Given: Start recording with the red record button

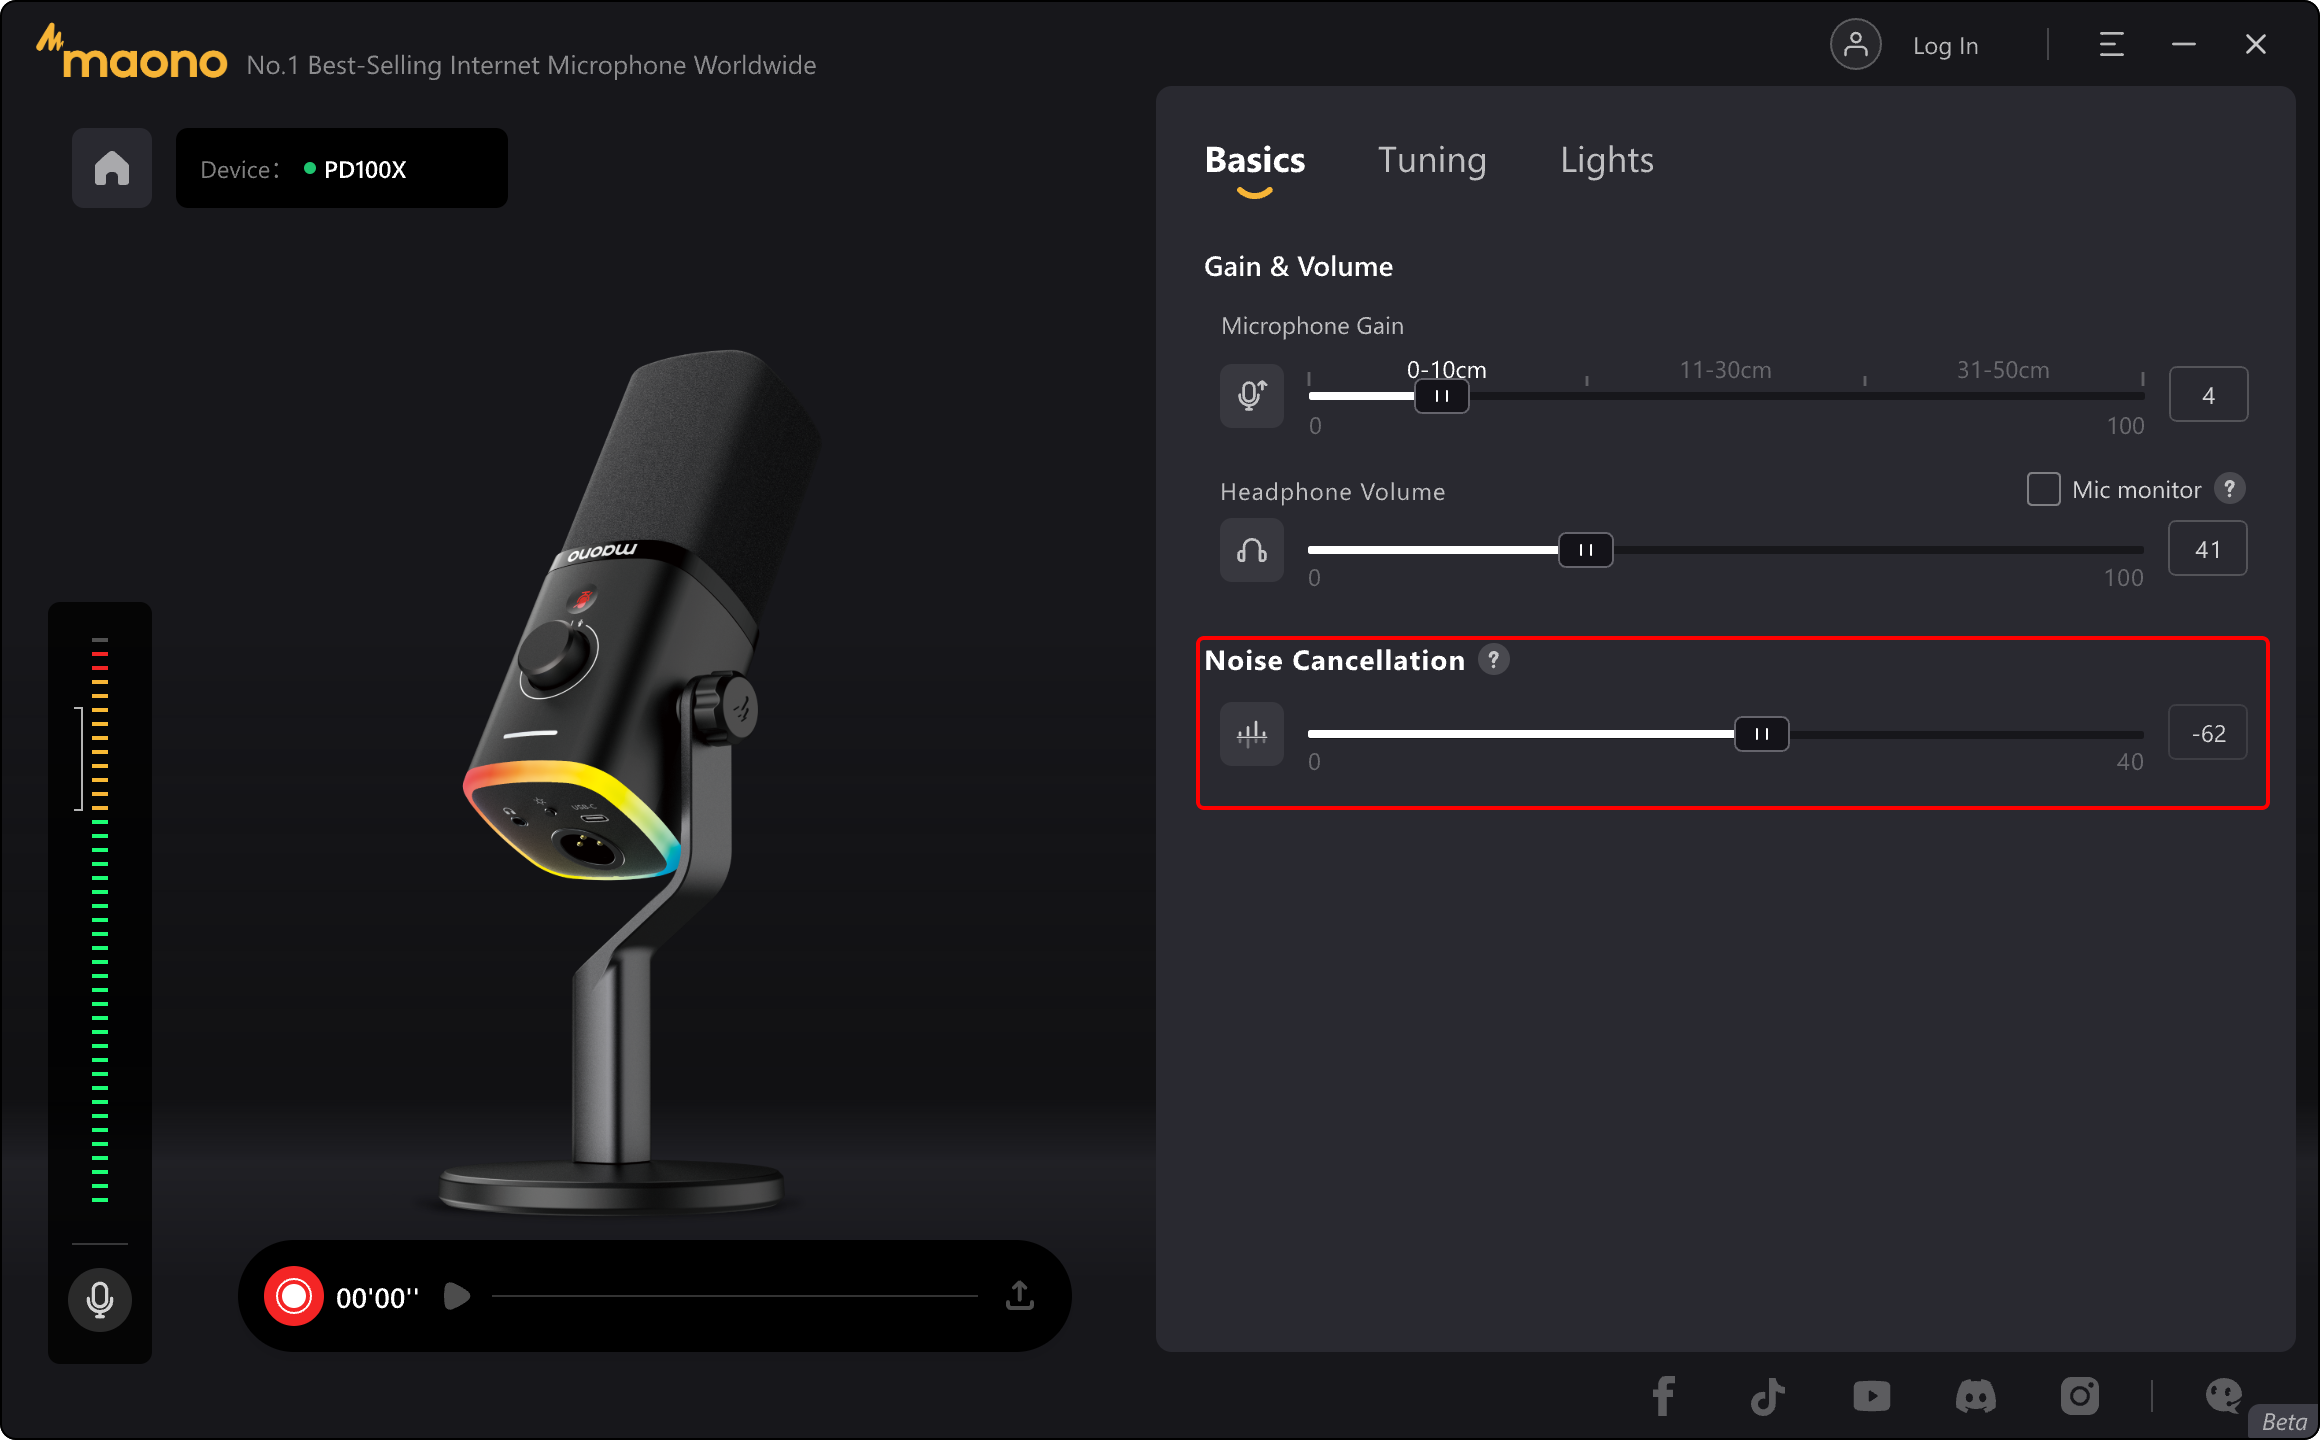Looking at the screenshot, I should click(x=294, y=1296).
